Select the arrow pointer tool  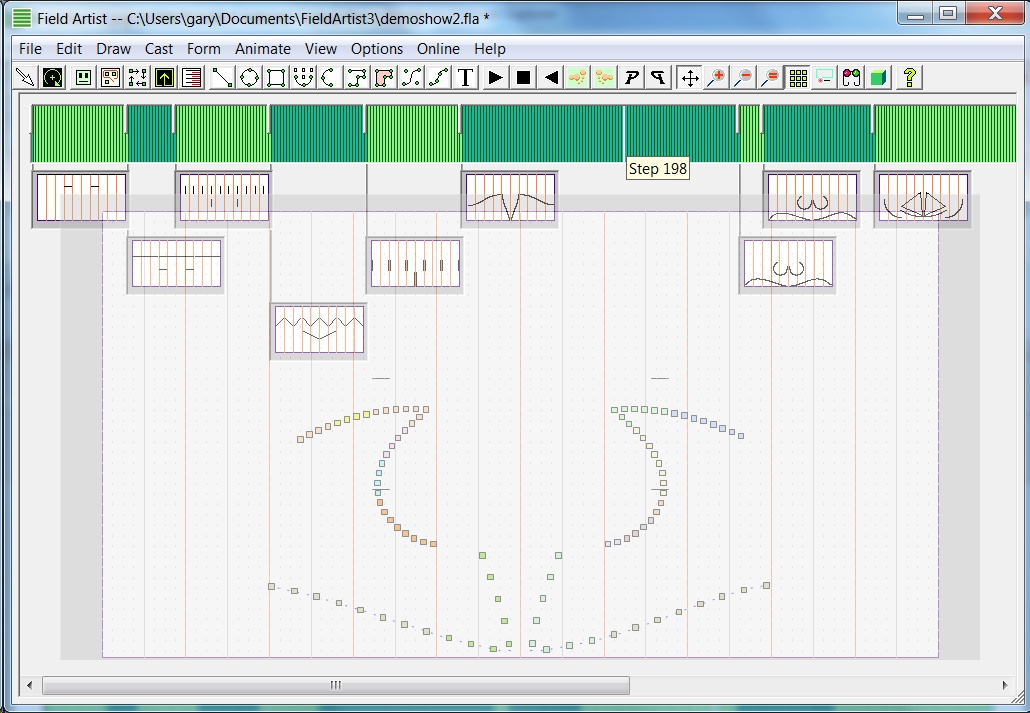26,77
